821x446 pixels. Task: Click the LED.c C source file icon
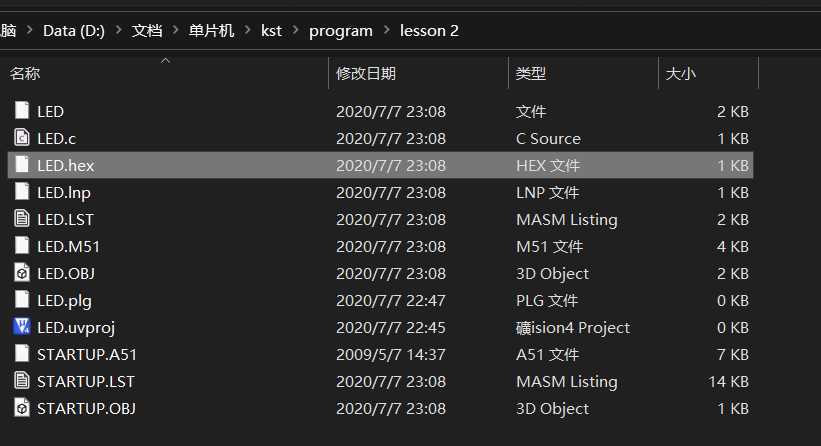tap(22, 138)
